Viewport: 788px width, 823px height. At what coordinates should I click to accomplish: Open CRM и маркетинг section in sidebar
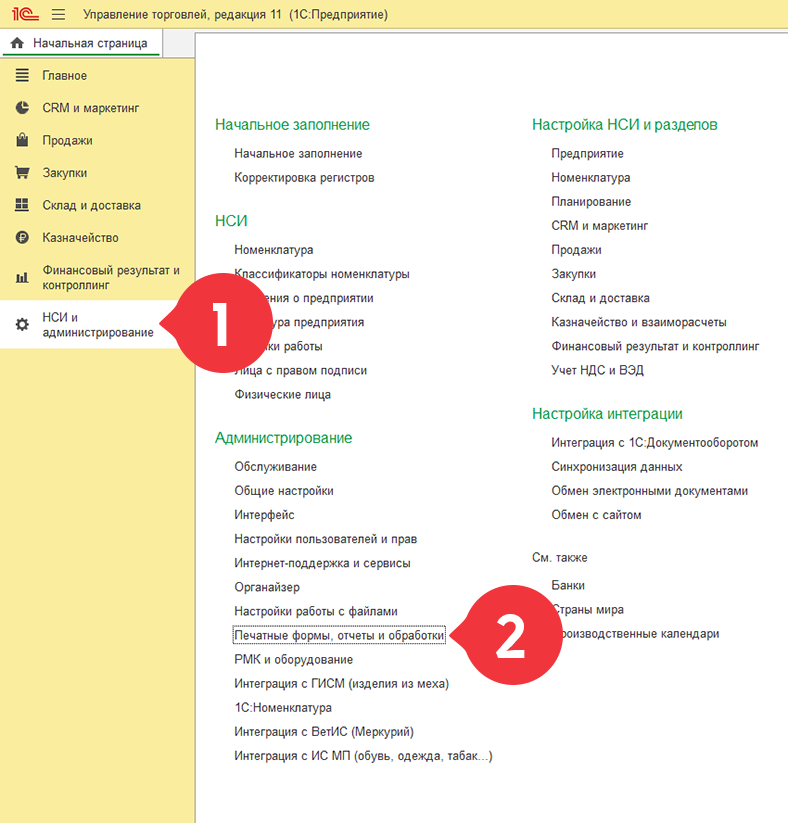[90, 108]
